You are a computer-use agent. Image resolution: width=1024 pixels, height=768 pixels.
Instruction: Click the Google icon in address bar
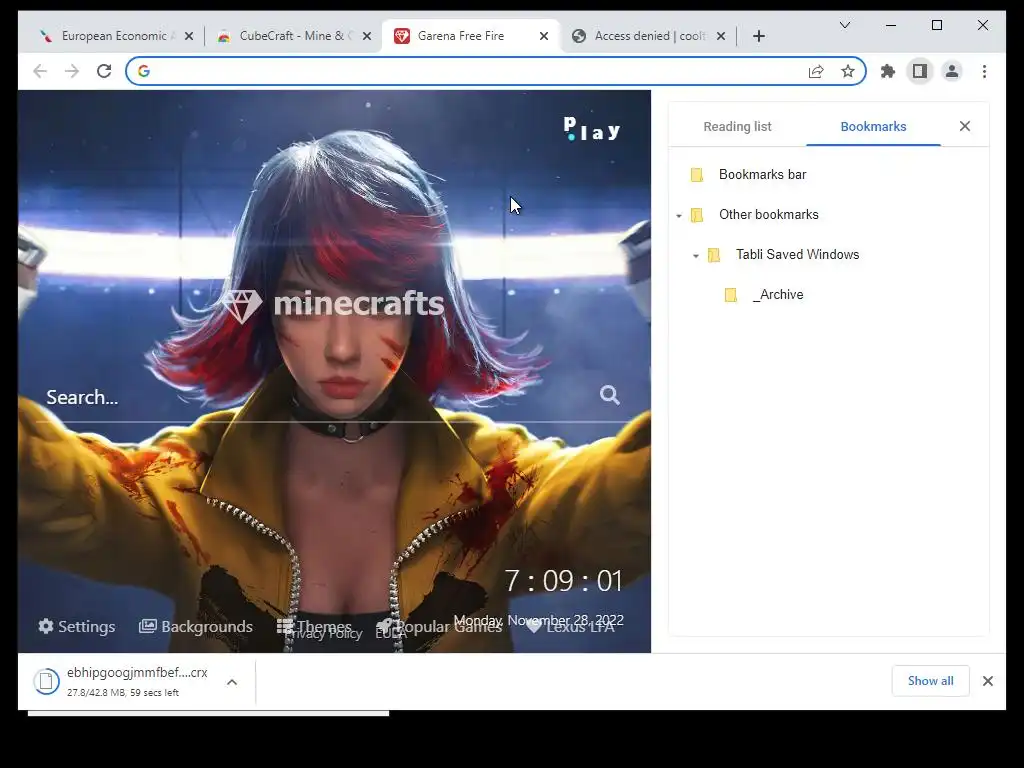[144, 71]
